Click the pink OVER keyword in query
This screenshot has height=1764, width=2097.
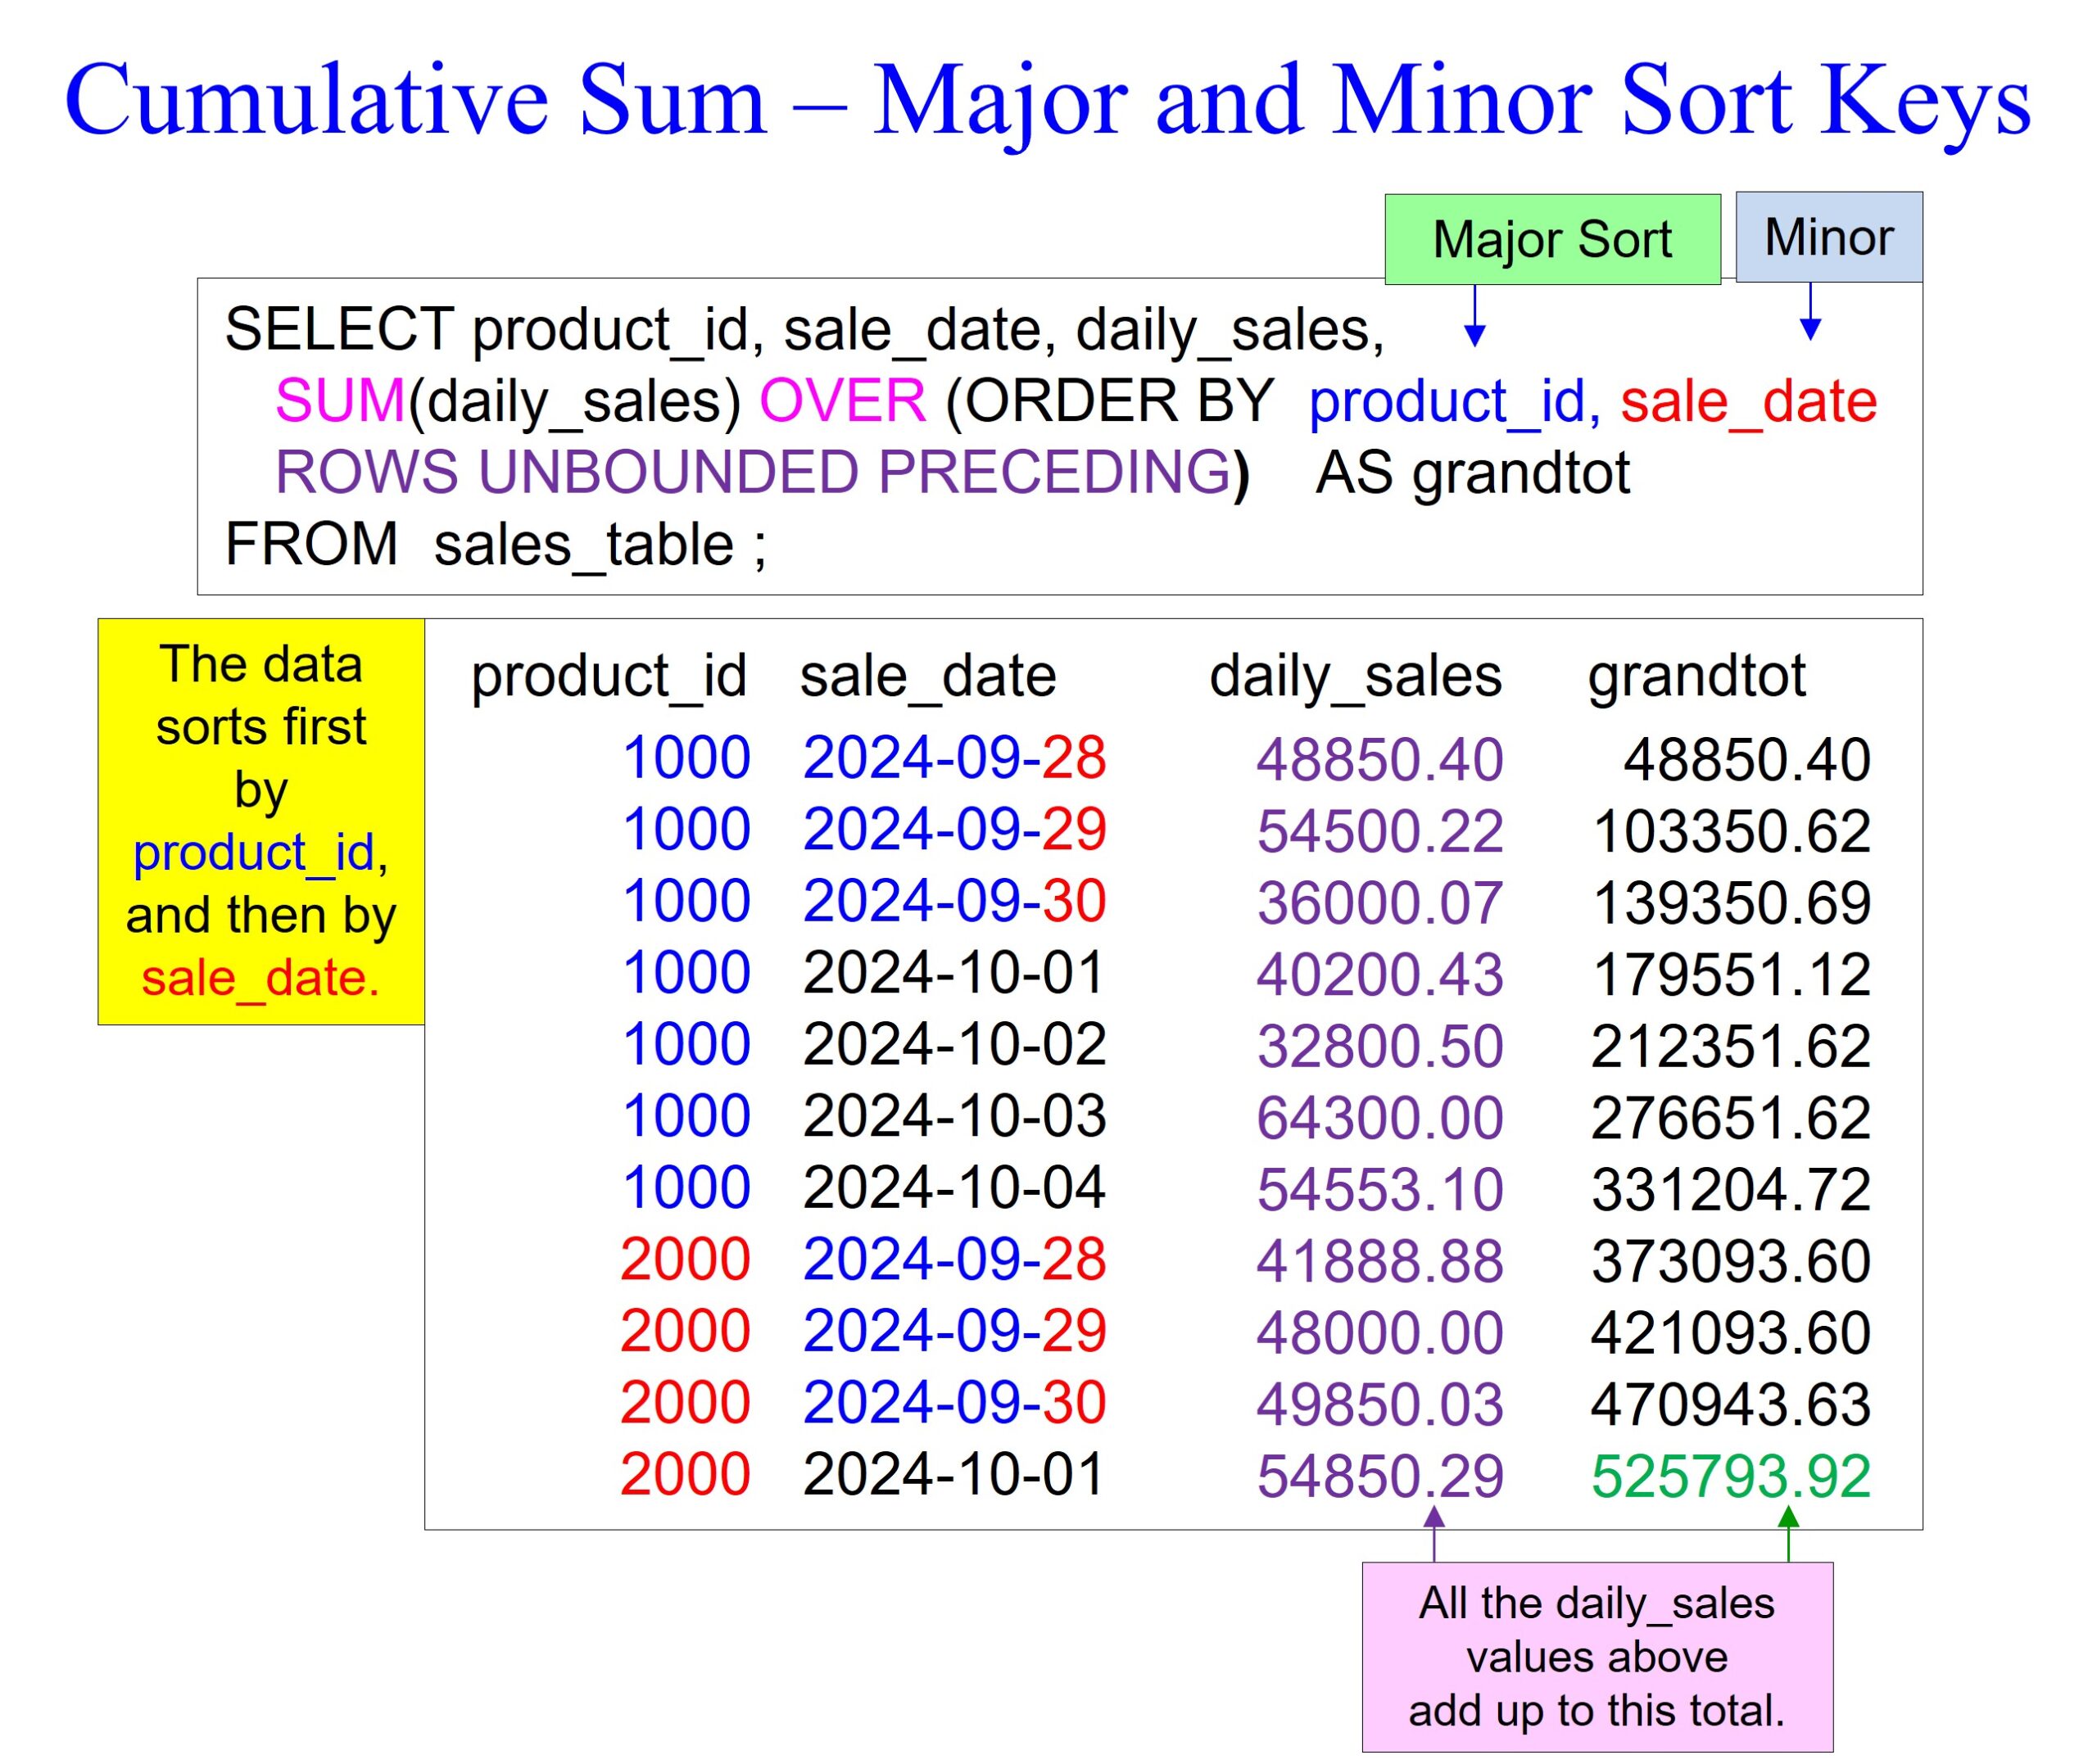coord(842,401)
